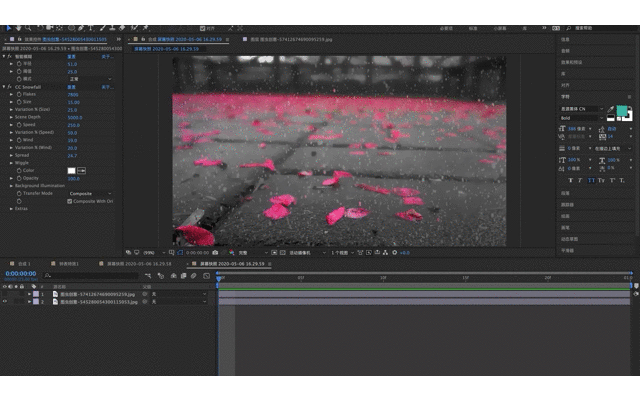Click the show channel color icon in viewer

pyautogui.click(x=231, y=253)
